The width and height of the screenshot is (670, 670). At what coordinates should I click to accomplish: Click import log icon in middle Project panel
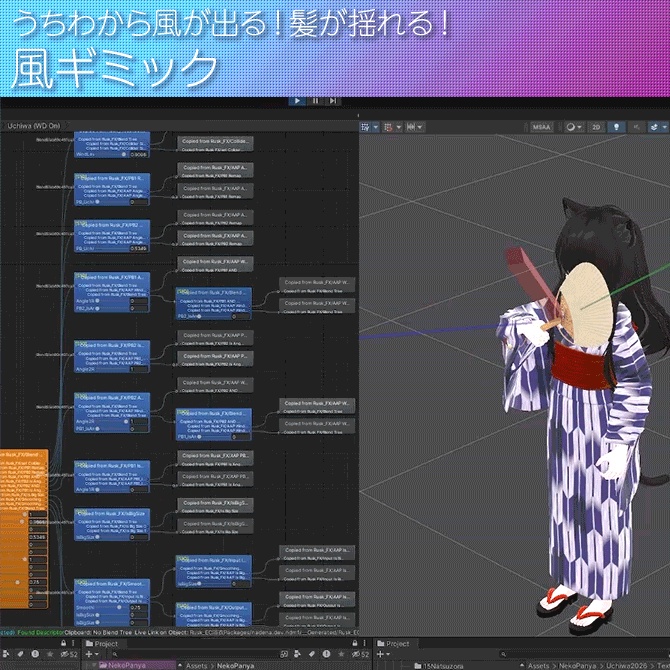point(326,654)
